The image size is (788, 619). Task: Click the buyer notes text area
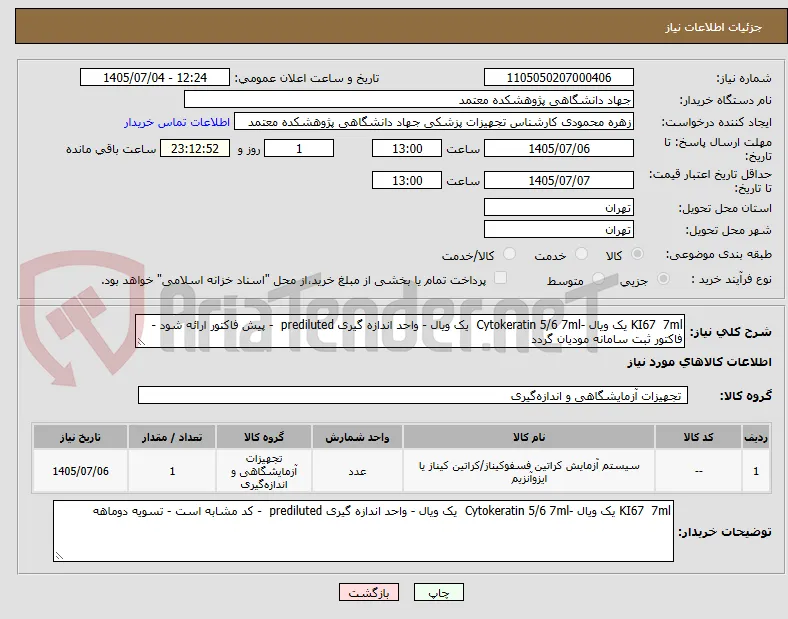(x=363, y=531)
